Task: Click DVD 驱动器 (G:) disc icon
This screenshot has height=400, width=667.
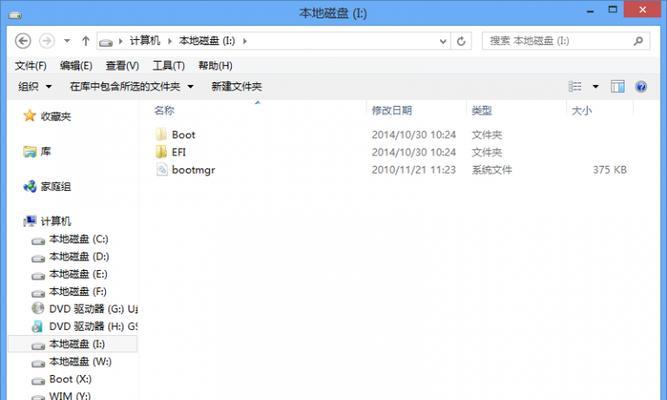Action: pos(38,308)
